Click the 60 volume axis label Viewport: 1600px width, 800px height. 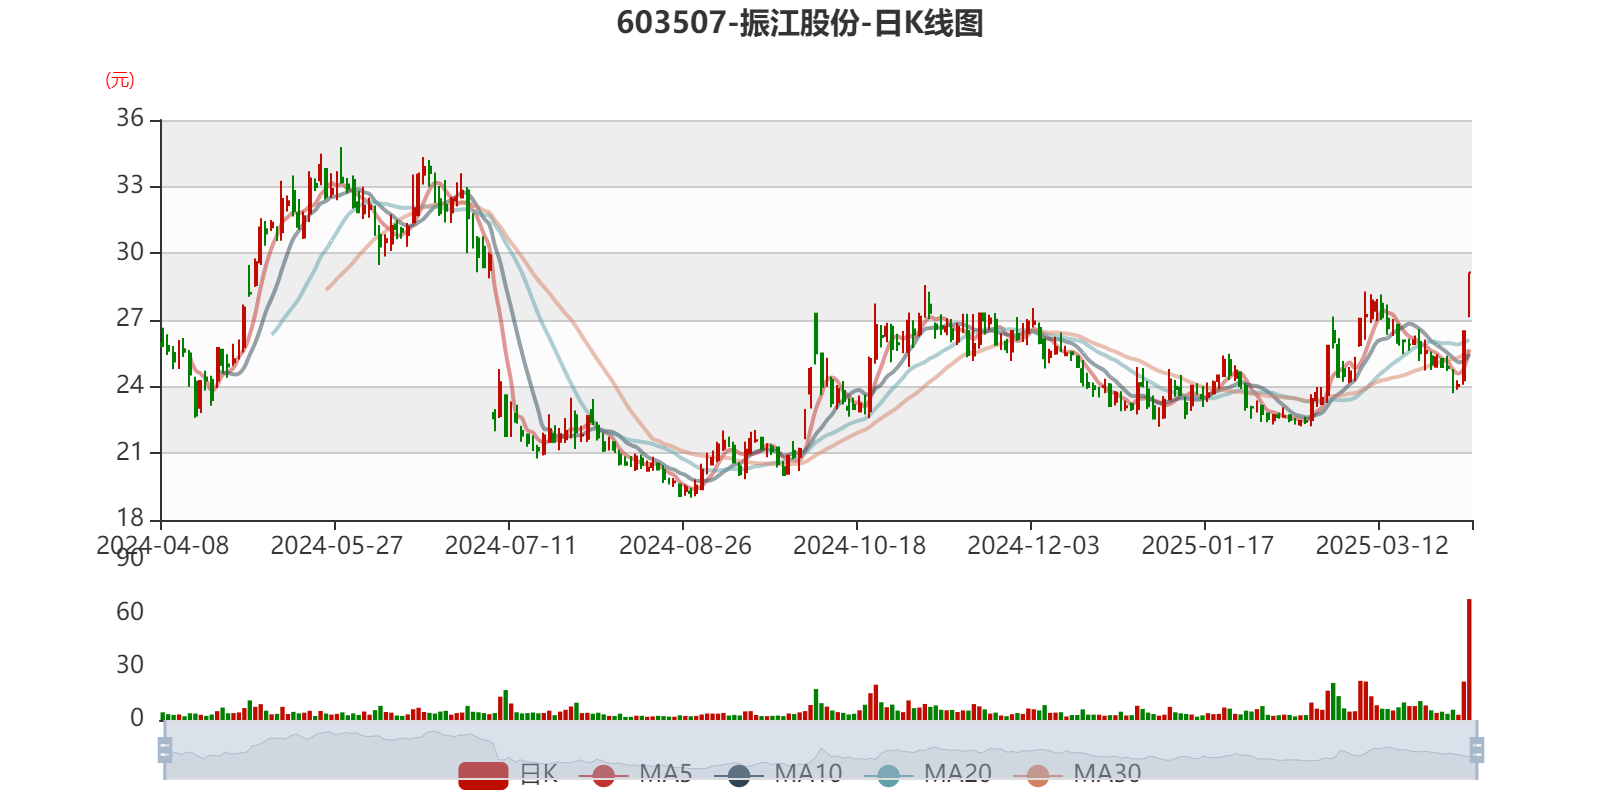[x=130, y=612]
